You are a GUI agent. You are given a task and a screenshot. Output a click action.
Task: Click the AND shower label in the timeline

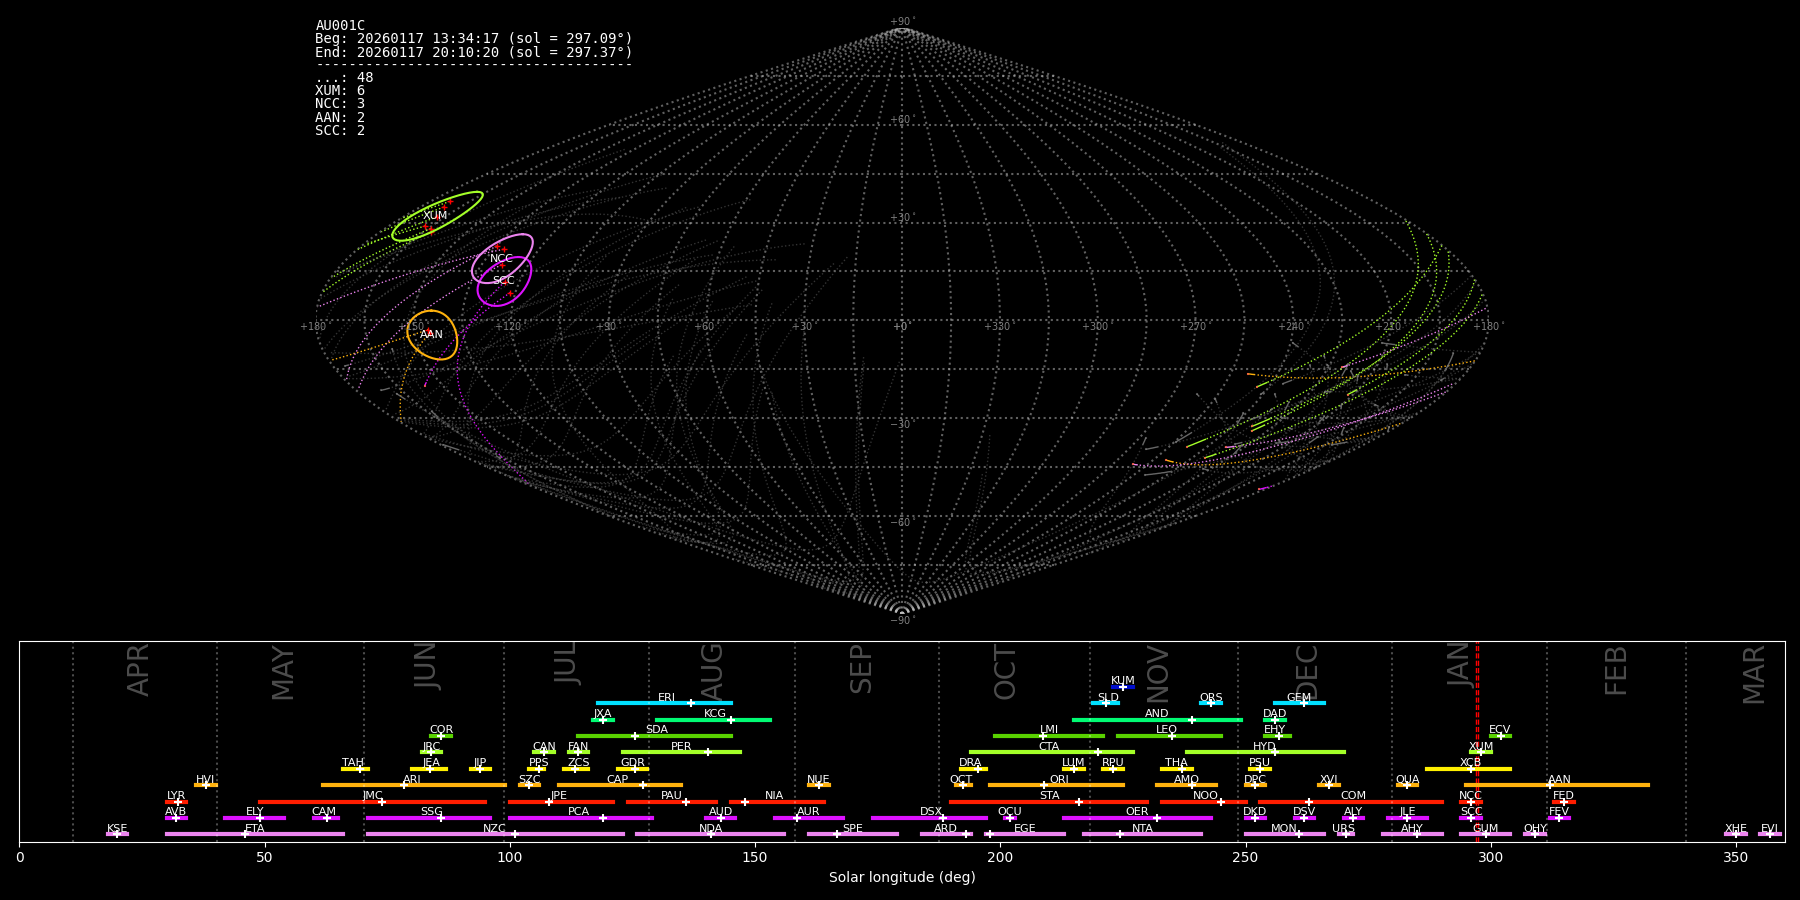pyautogui.click(x=1157, y=714)
